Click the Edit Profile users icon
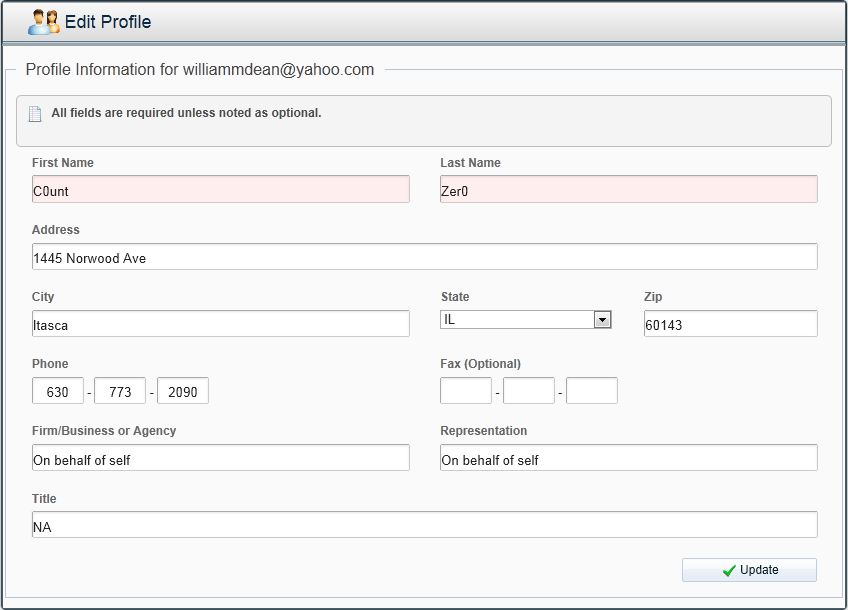 (44, 22)
